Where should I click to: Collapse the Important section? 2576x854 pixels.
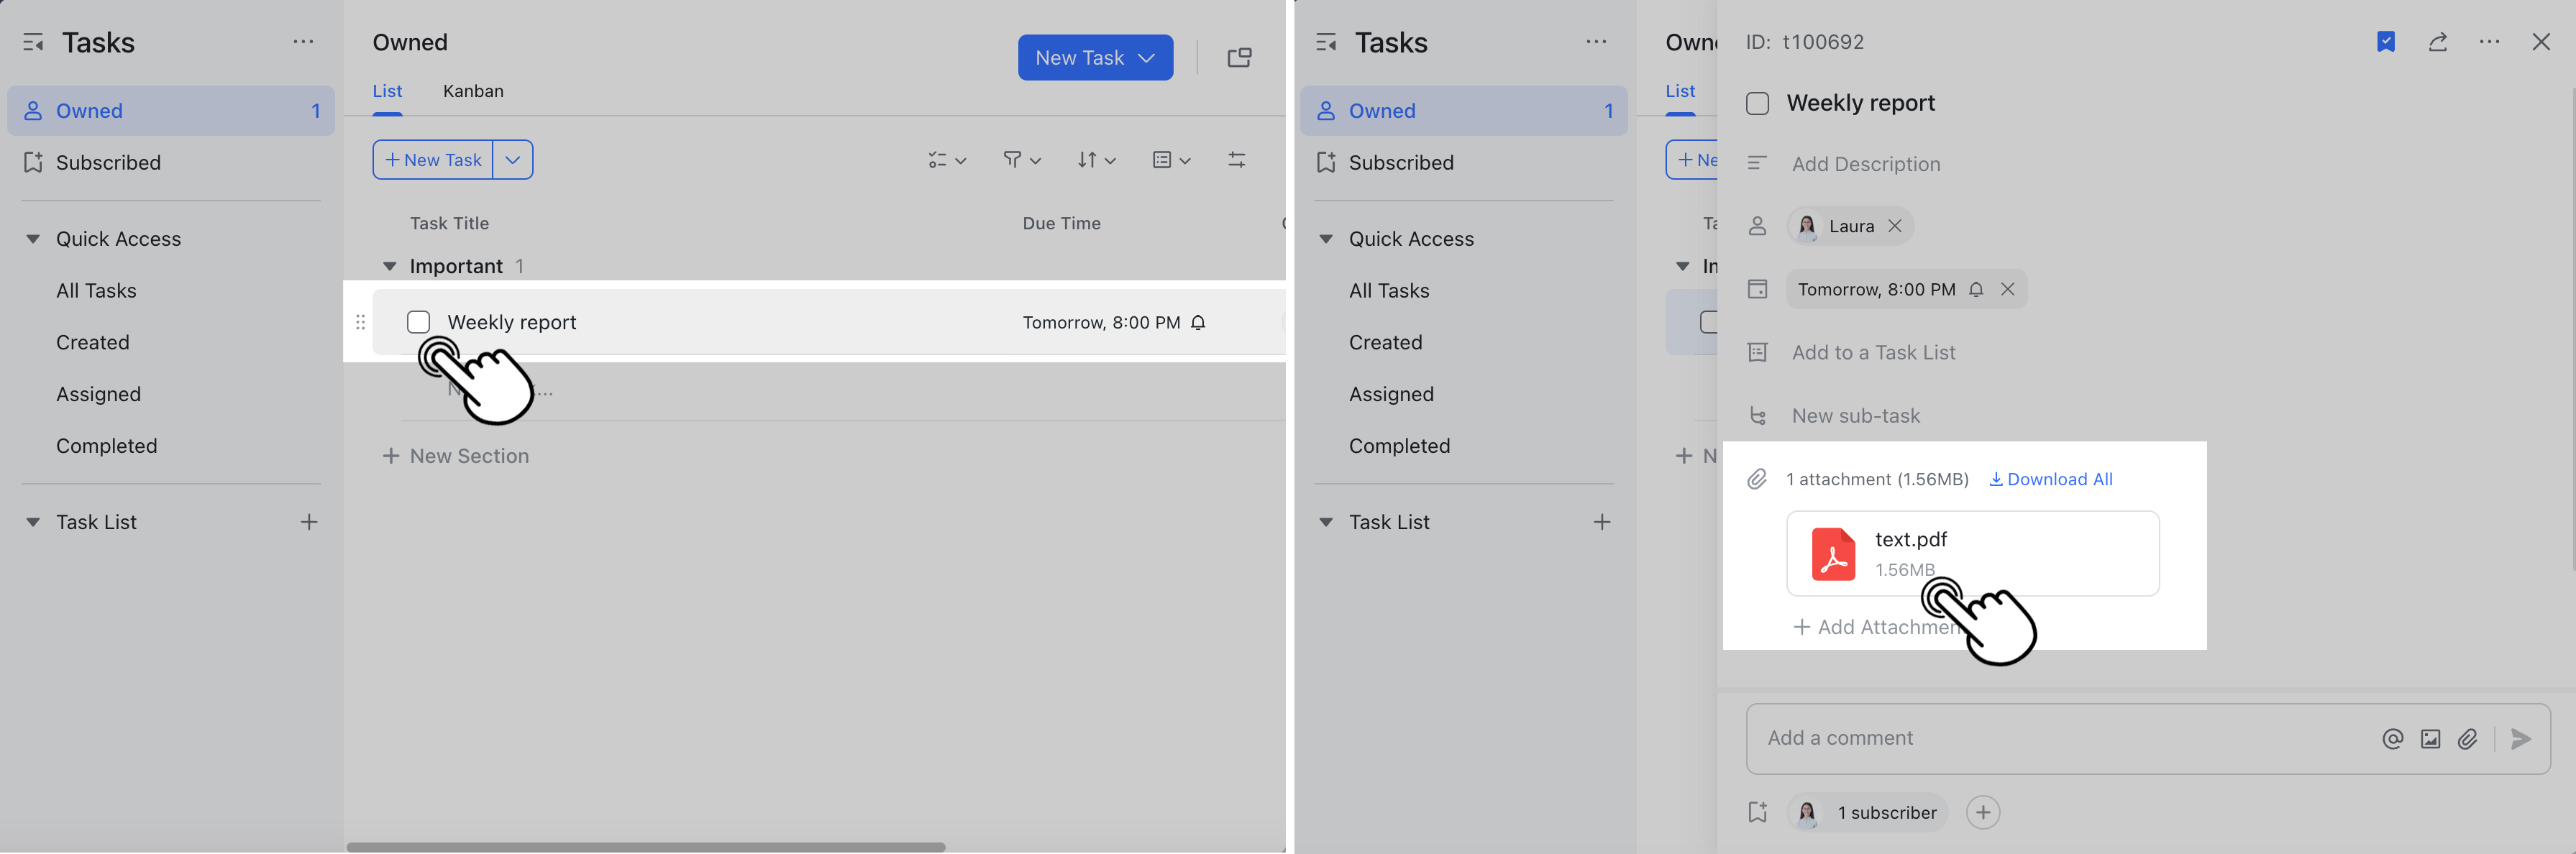(389, 266)
